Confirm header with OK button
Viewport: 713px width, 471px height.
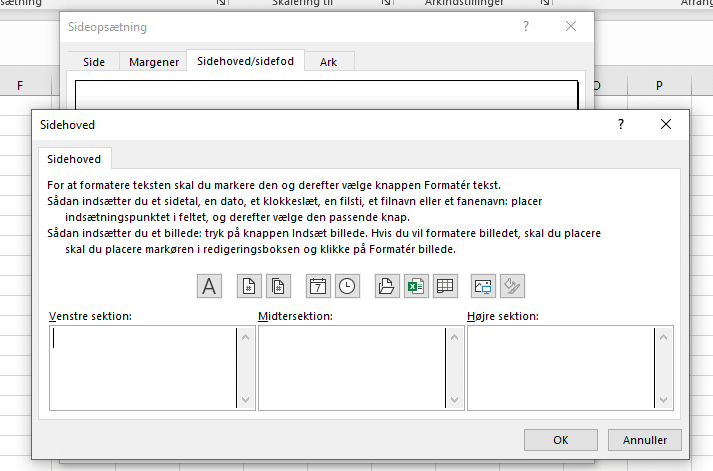point(561,439)
